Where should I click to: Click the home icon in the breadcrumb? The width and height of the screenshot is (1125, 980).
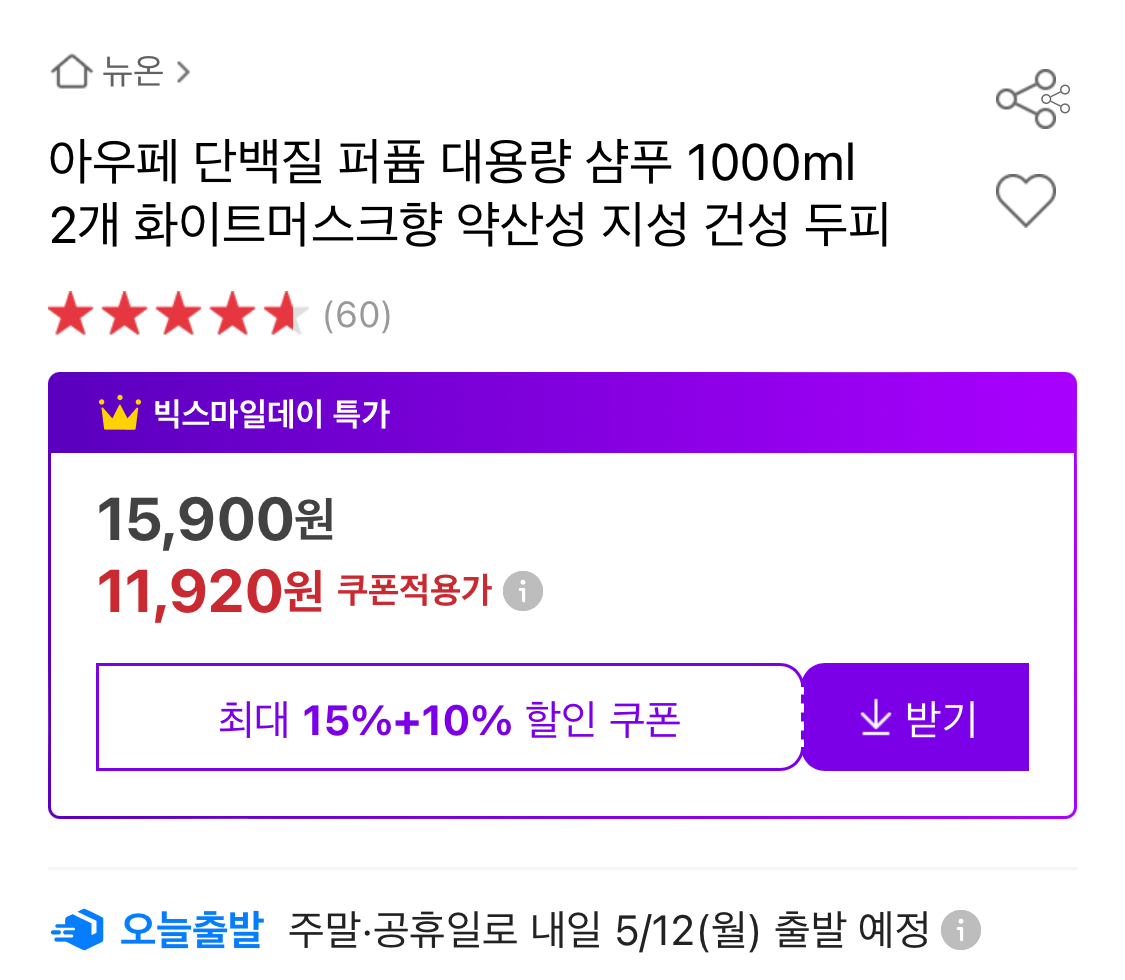[70, 72]
